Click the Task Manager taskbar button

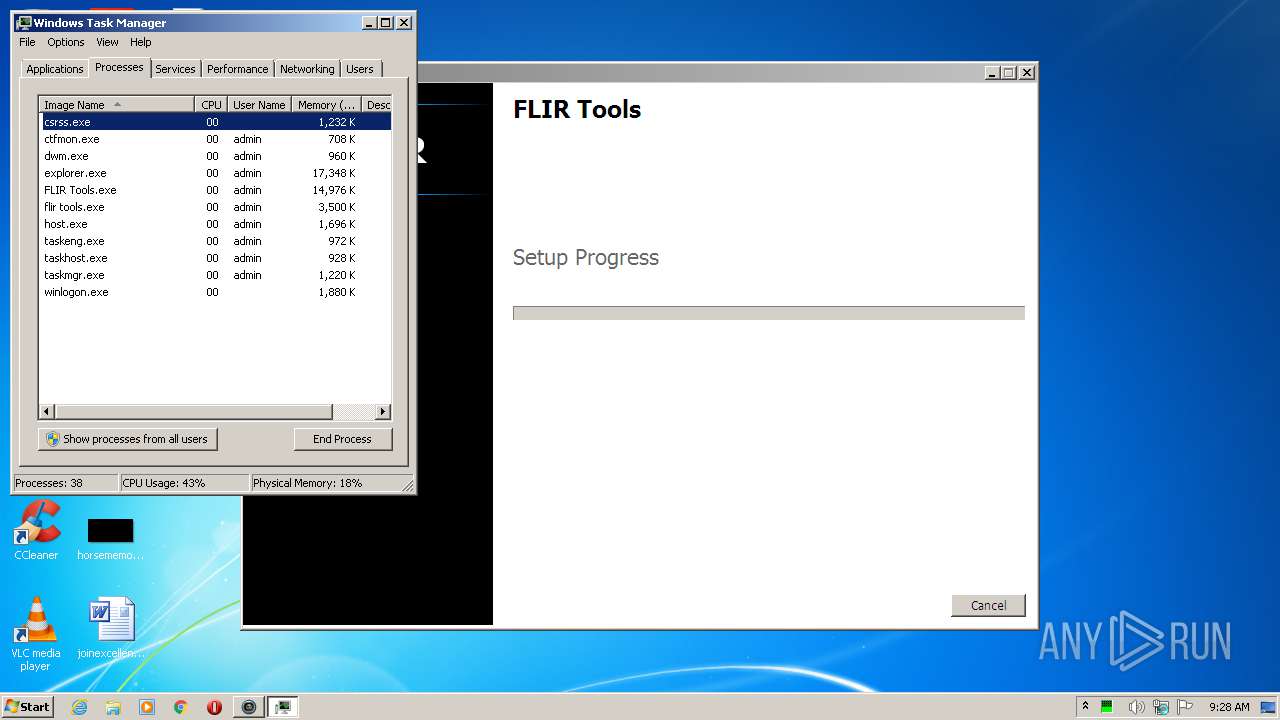(x=283, y=707)
